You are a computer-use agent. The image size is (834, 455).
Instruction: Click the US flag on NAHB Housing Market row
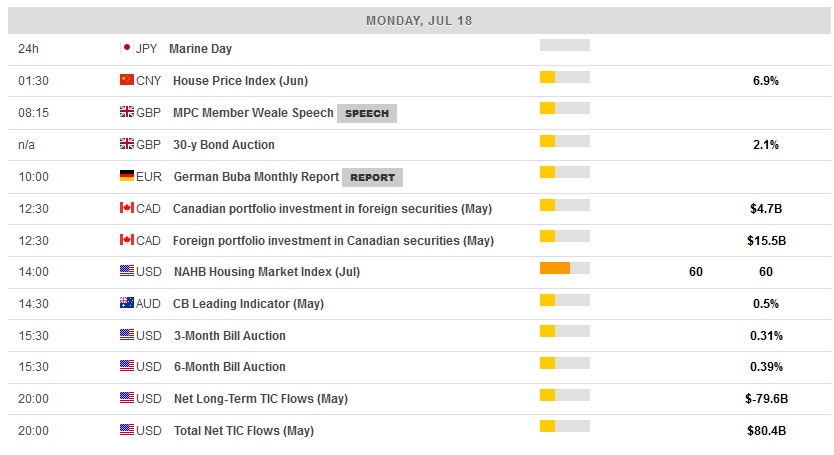click(126, 271)
